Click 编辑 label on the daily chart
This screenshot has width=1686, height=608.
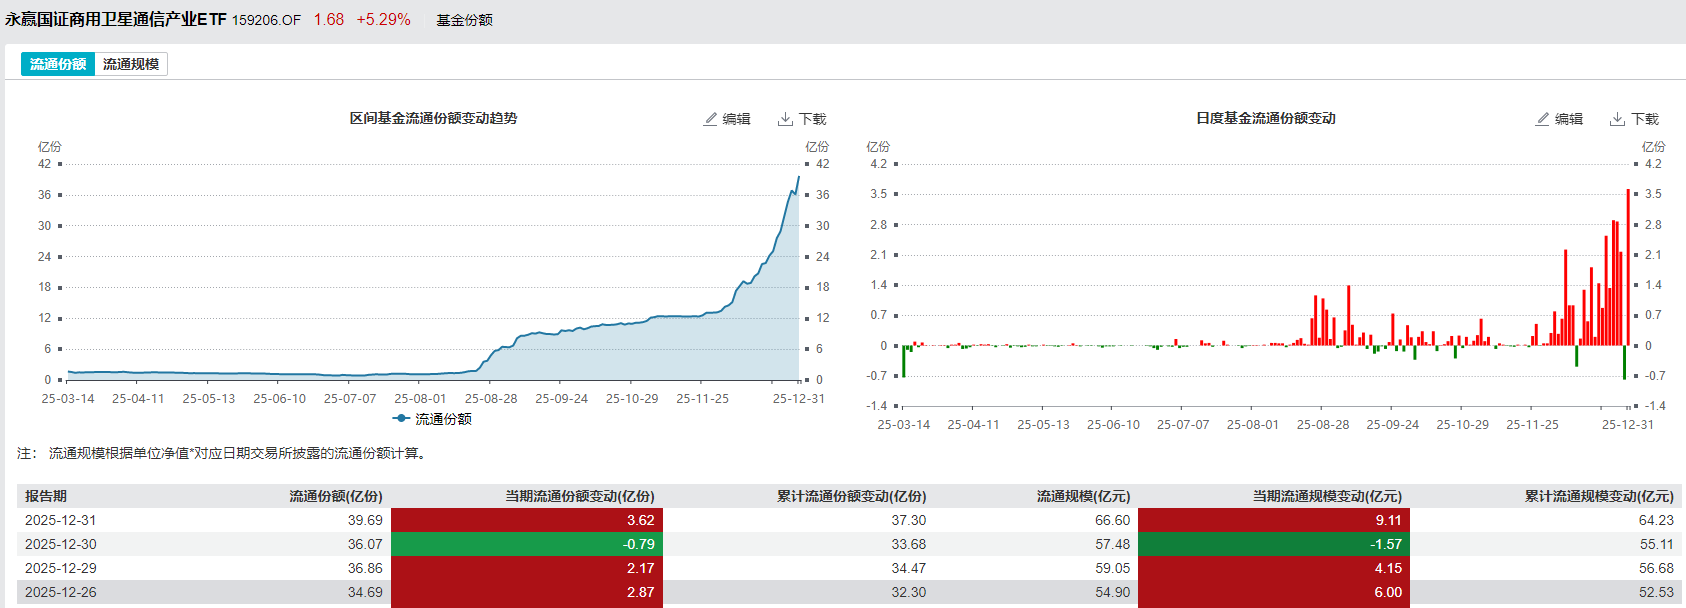click(x=1569, y=119)
